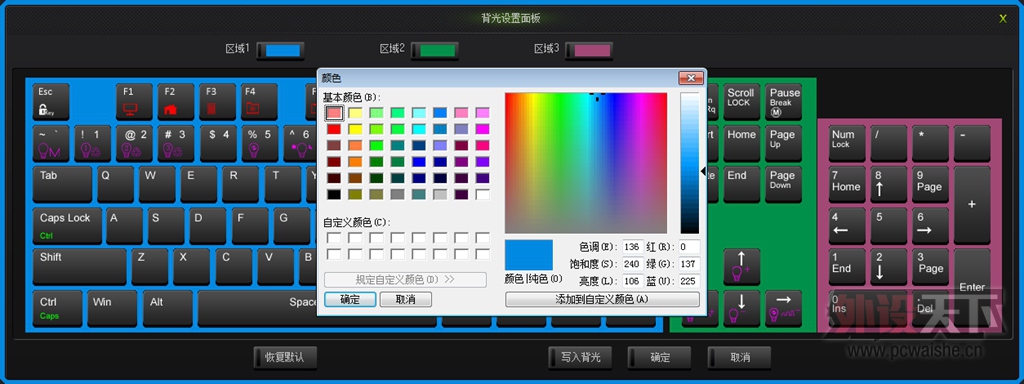The image size is (1024, 384).
Task: Click the left Shift key
Action: (79, 266)
